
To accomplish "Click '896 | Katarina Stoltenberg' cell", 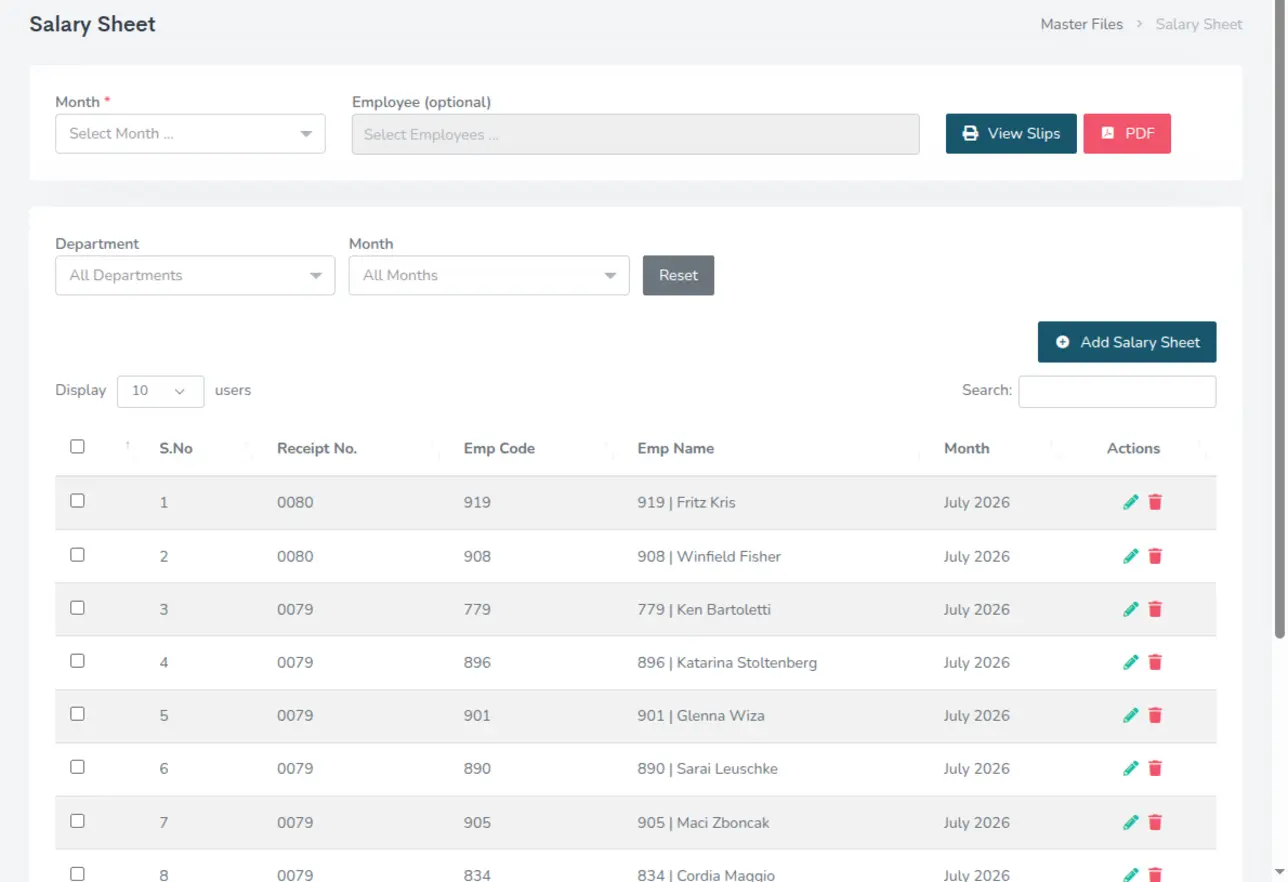I will click(727, 662).
